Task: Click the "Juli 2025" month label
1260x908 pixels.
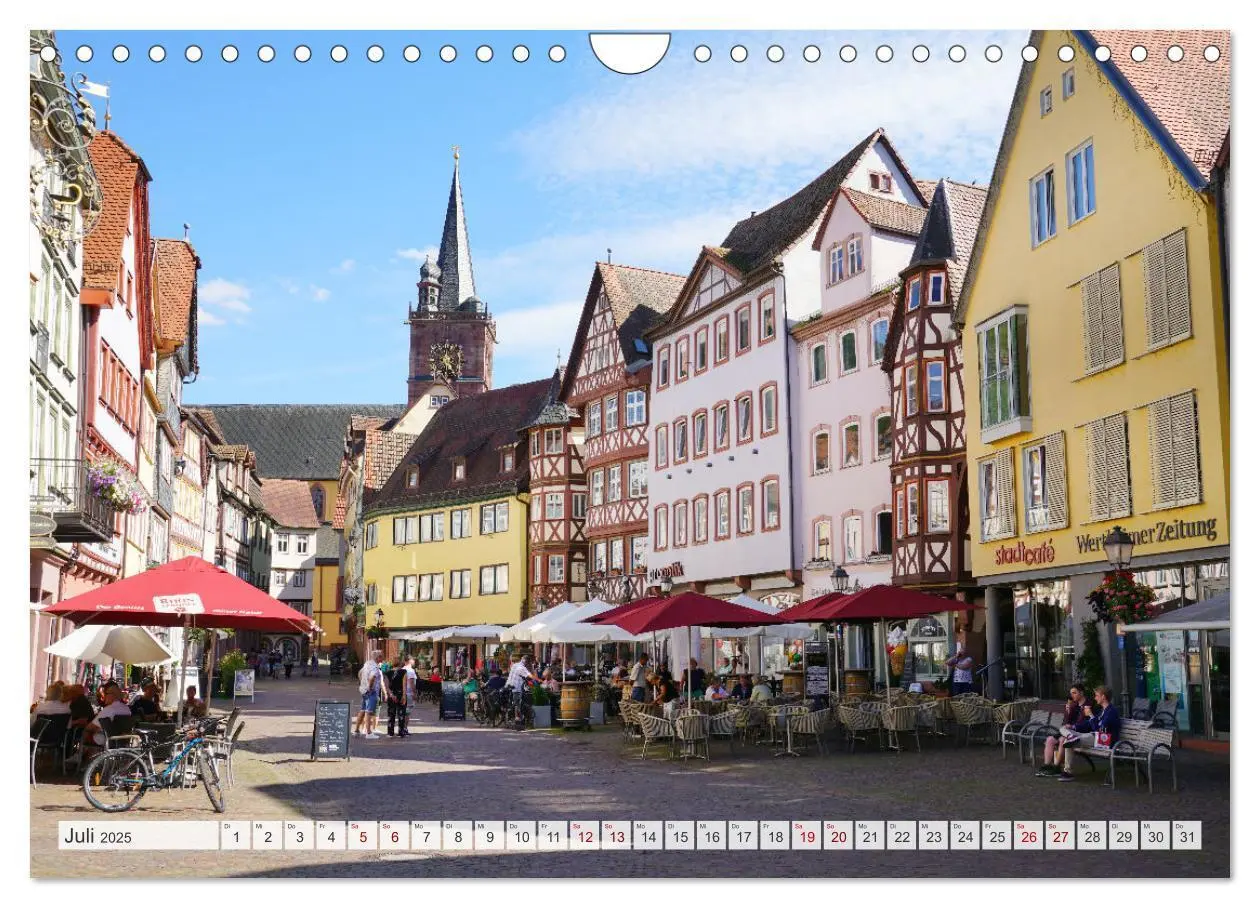Action: [x=98, y=836]
